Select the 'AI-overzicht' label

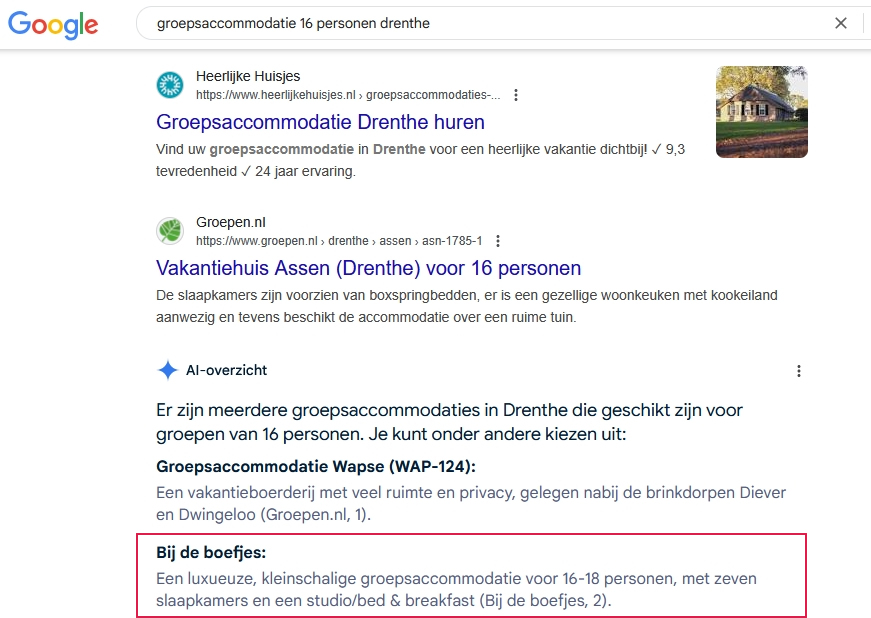[x=227, y=370]
